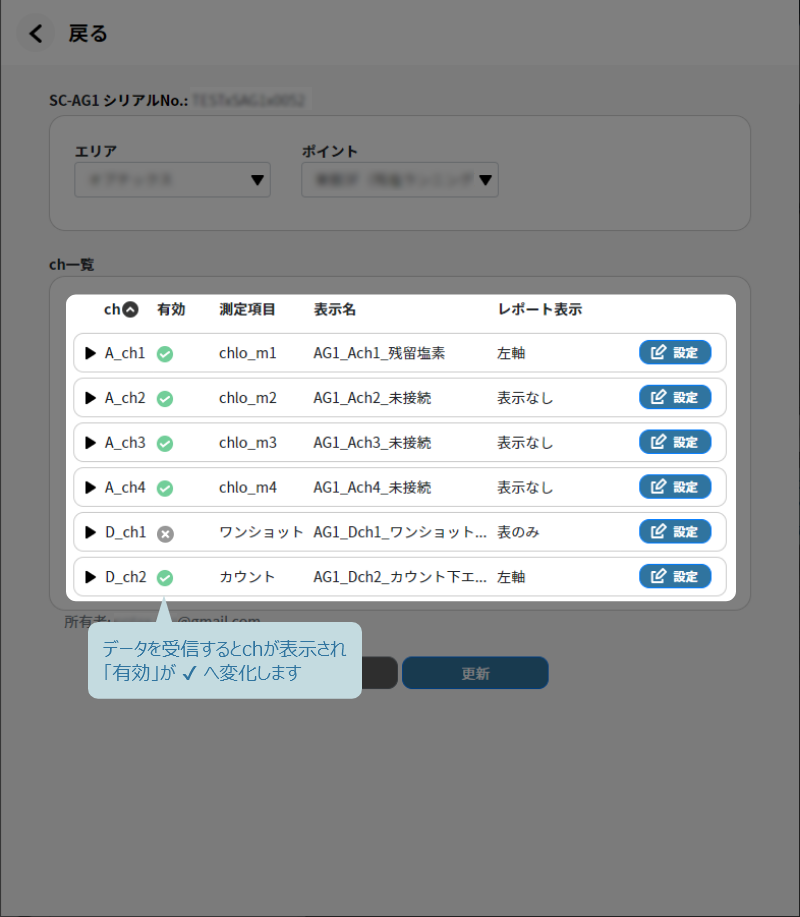This screenshot has width=800, height=917.
Task: Select the 有効 column header
Action: [x=171, y=309]
